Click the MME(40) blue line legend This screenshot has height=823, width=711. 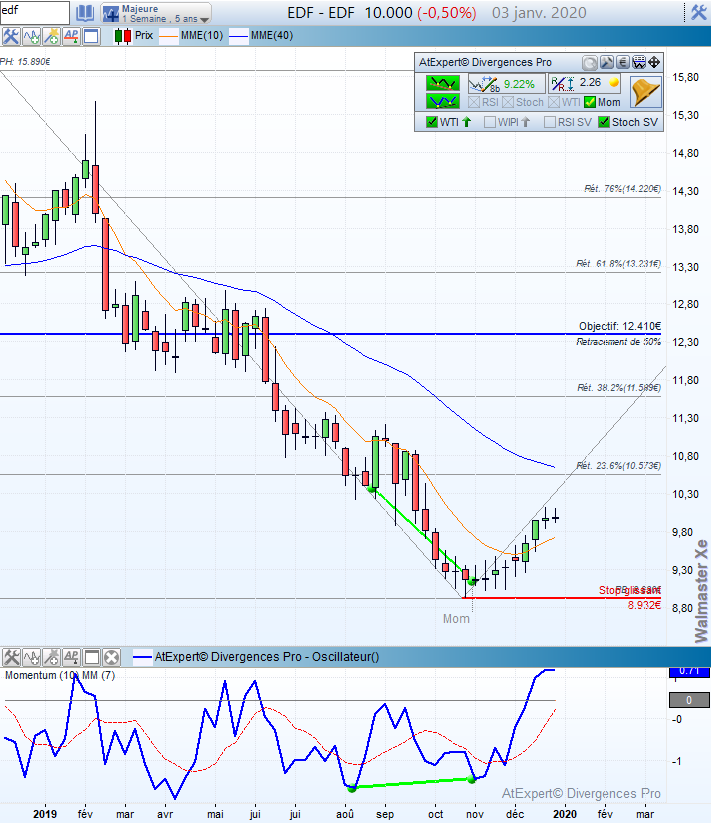click(261, 36)
